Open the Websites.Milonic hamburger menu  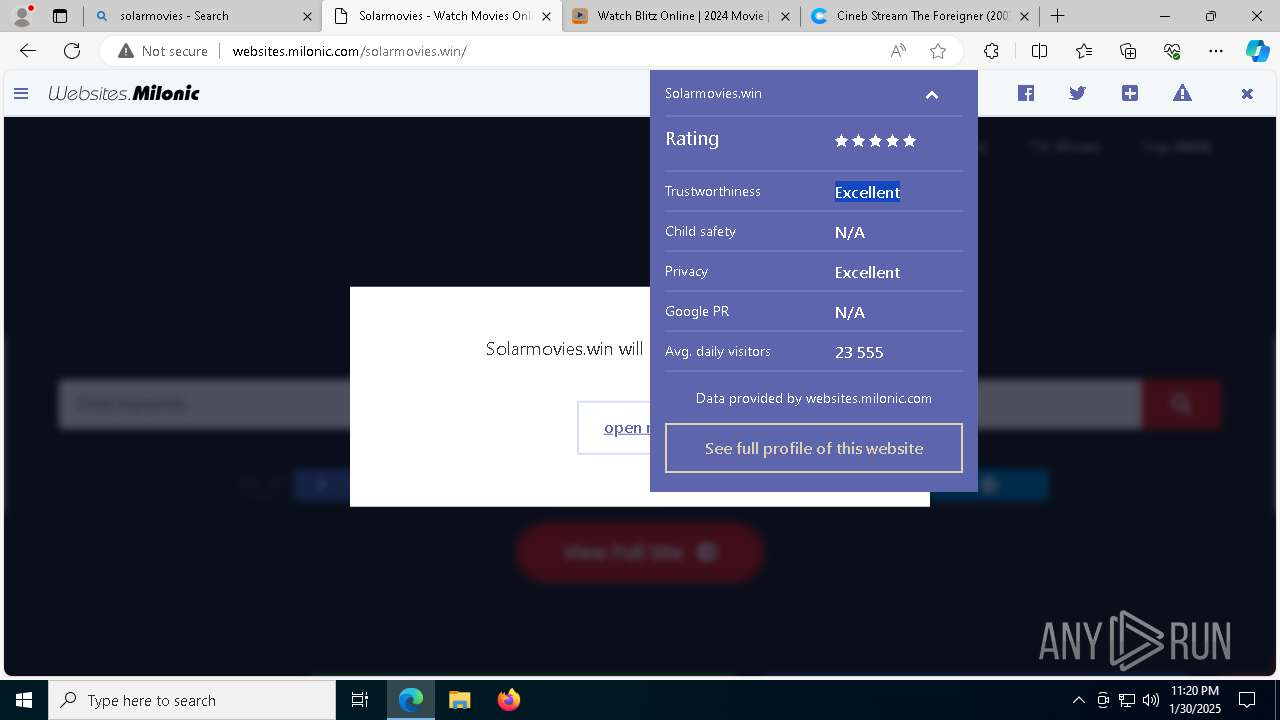click(x=21, y=93)
